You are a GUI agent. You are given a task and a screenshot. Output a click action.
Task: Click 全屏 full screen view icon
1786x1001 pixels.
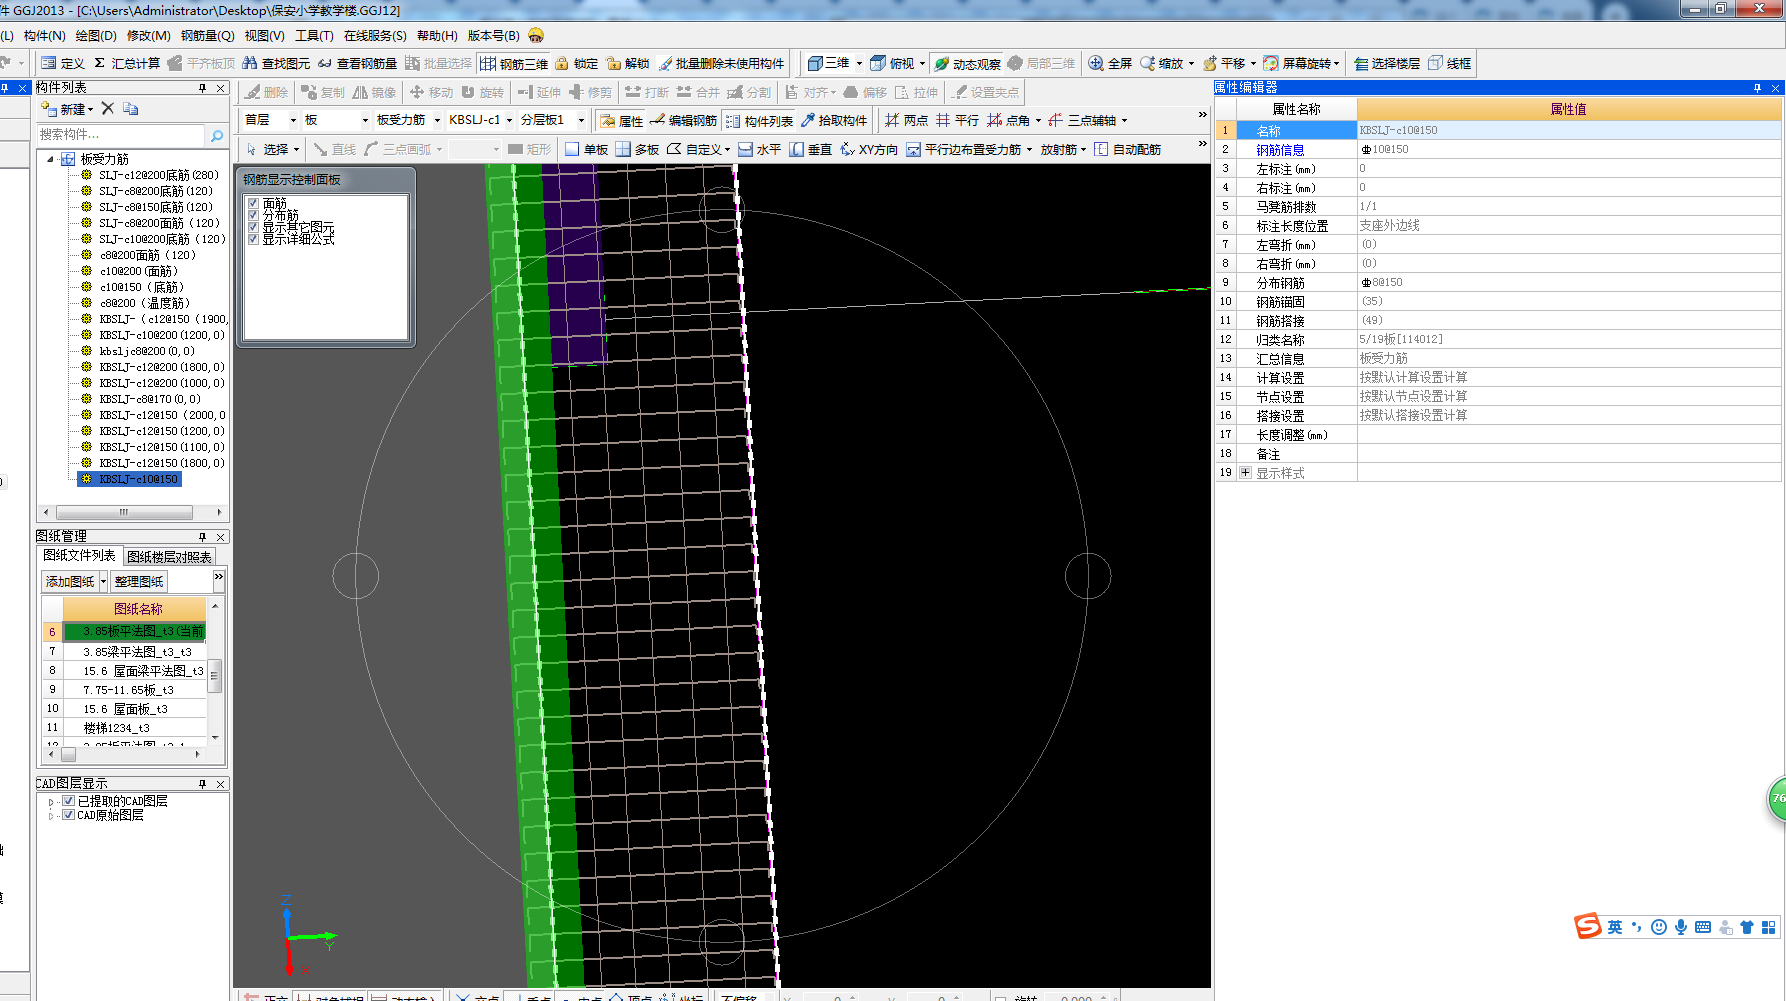click(1110, 63)
